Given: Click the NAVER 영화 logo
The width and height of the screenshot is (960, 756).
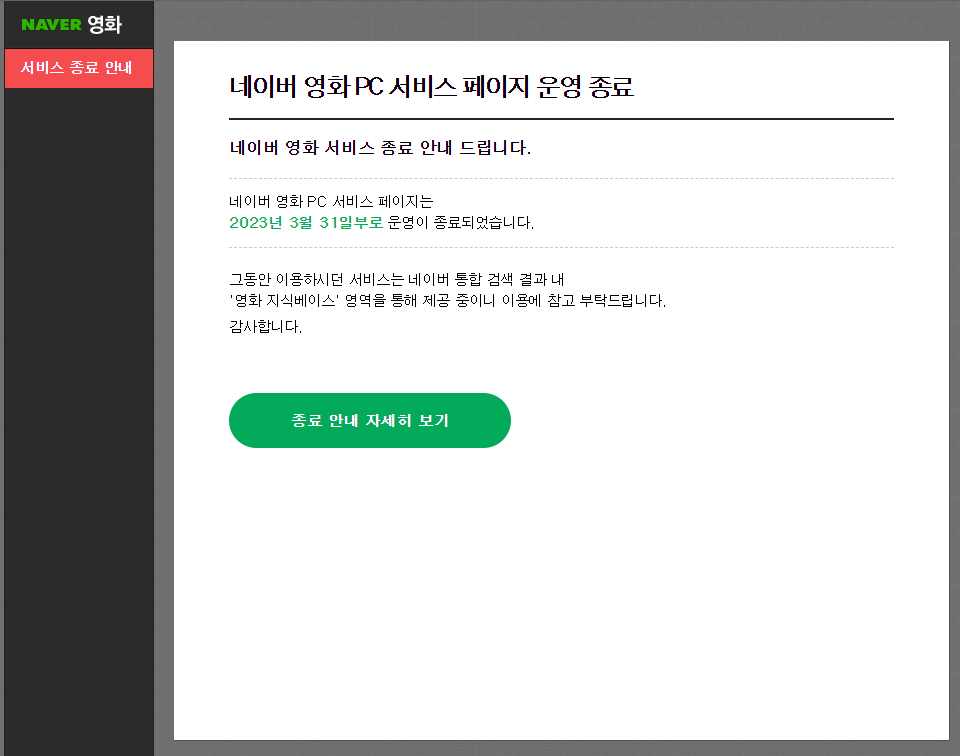Looking at the screenshot, I should coord(72,24).
